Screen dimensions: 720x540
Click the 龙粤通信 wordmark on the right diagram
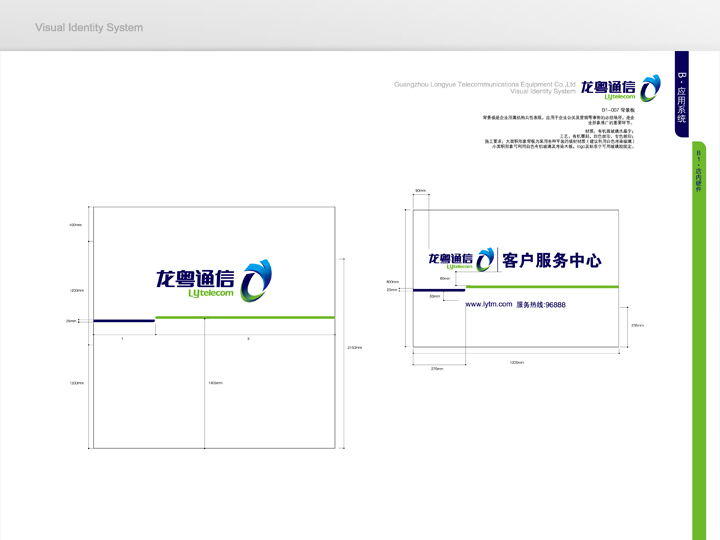tap(450, 259)
